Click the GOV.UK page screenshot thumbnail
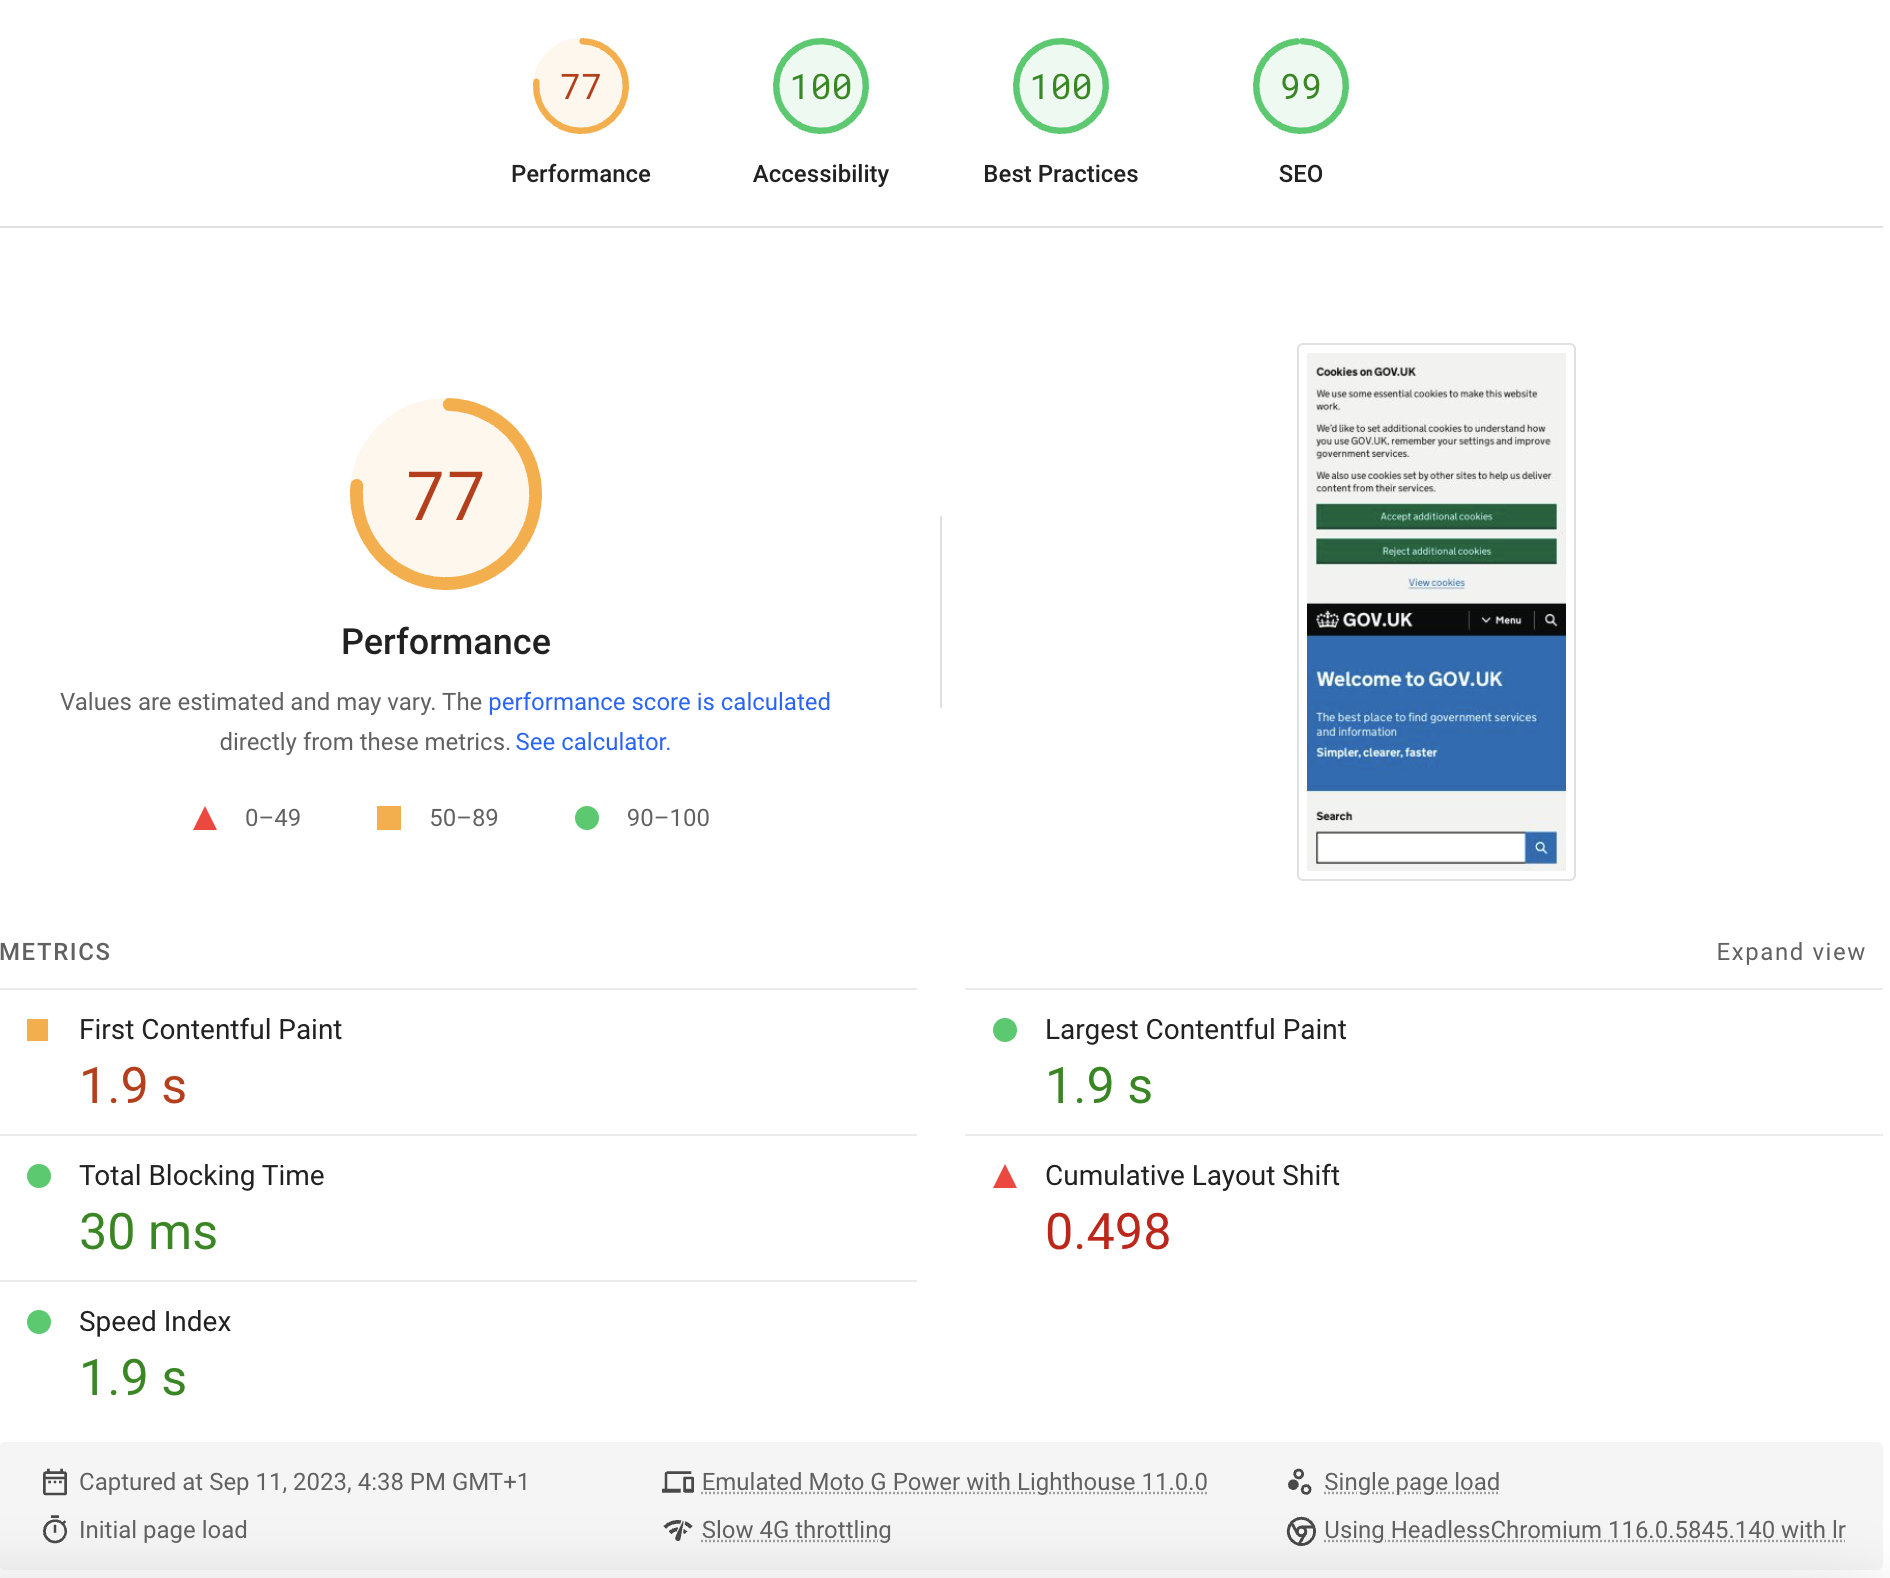The width and height of the screenshot is (1890, 1578). [1436, 612]
